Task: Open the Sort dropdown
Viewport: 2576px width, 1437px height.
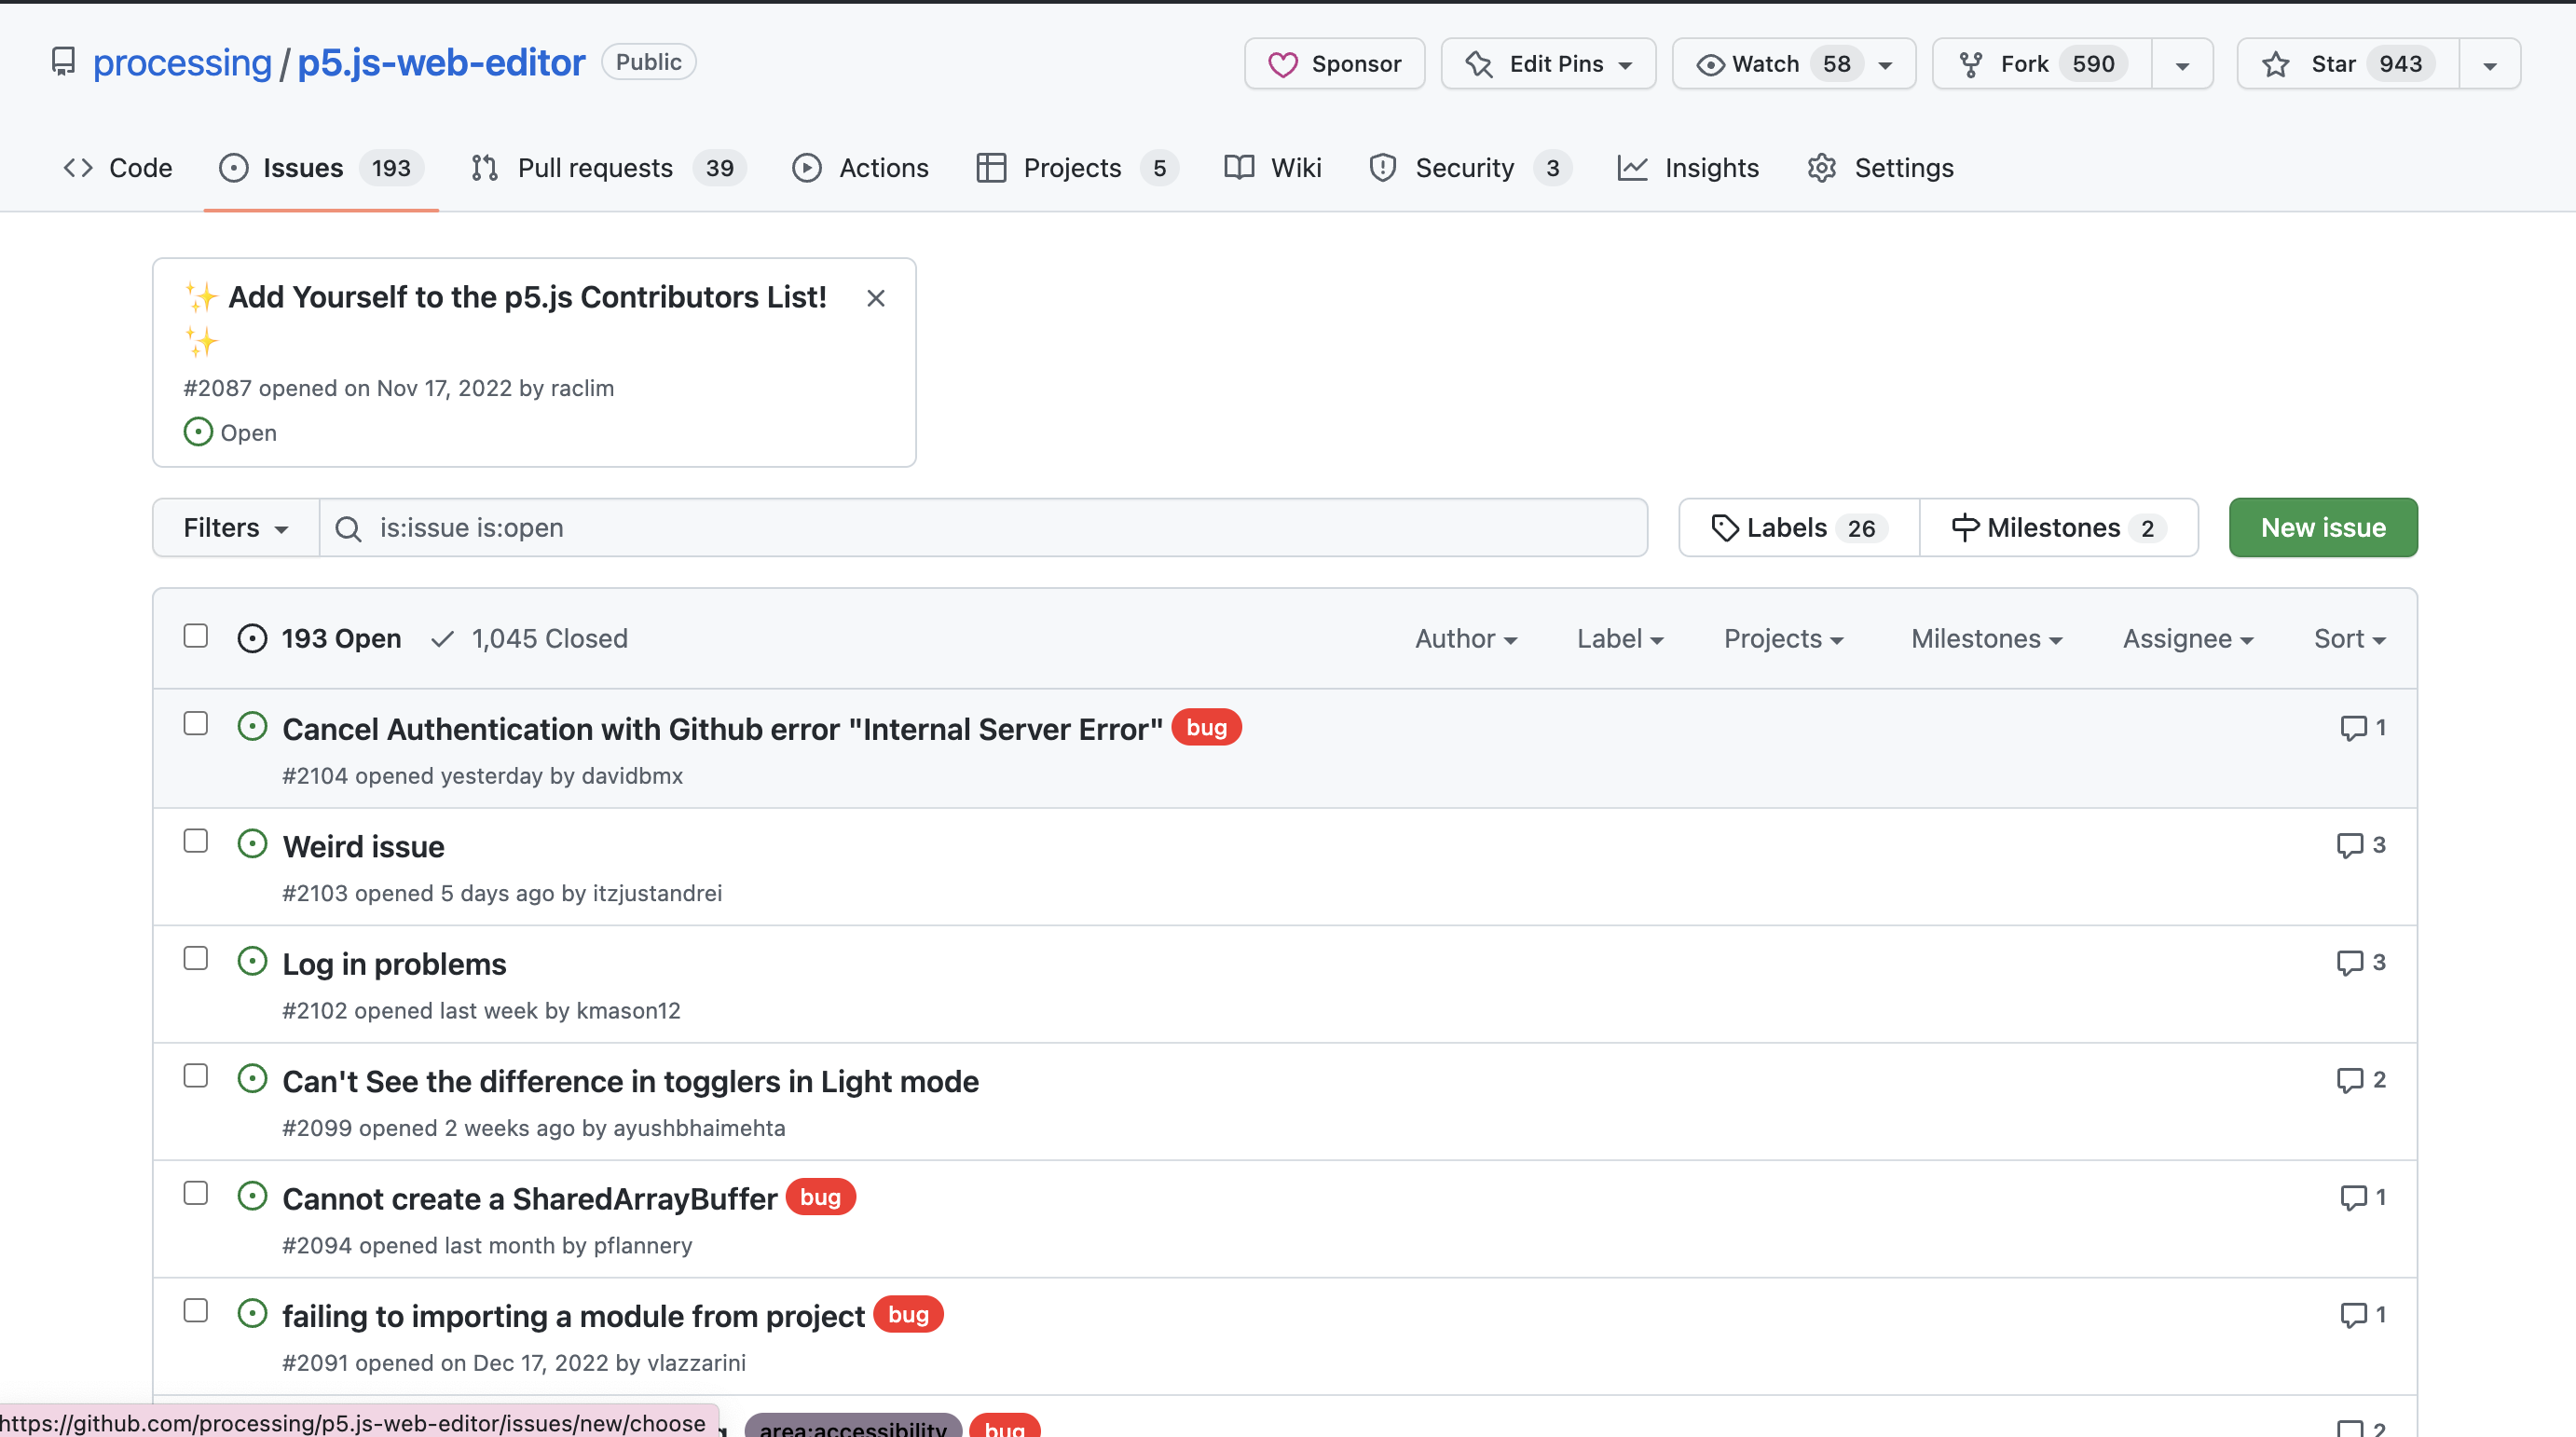Action: [x=2350, y=639]
